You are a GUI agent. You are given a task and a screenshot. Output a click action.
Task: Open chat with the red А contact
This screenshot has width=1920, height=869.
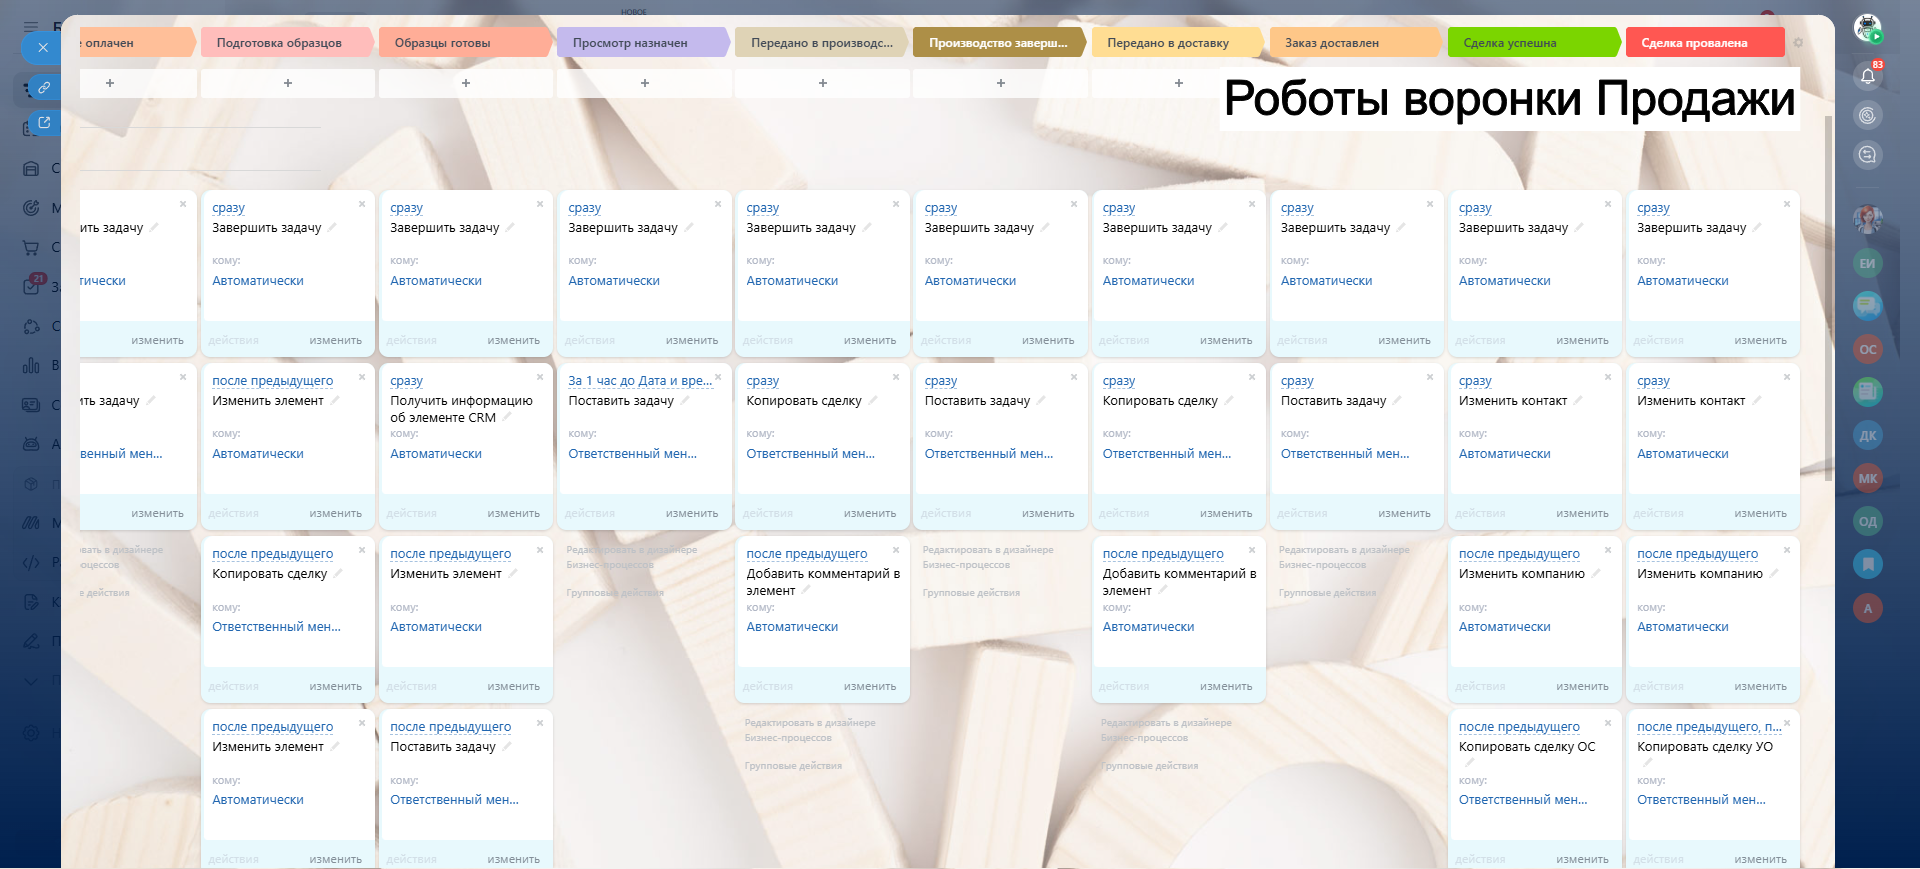pyautogui.click(x=1868, y=608)
